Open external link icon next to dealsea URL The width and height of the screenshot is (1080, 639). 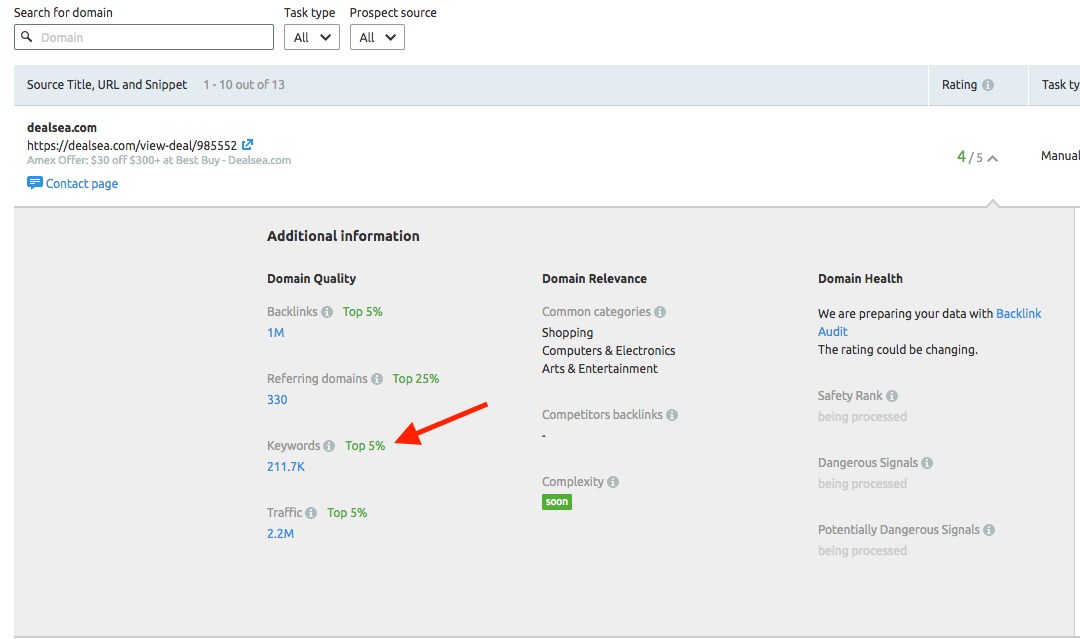(247, 145)
